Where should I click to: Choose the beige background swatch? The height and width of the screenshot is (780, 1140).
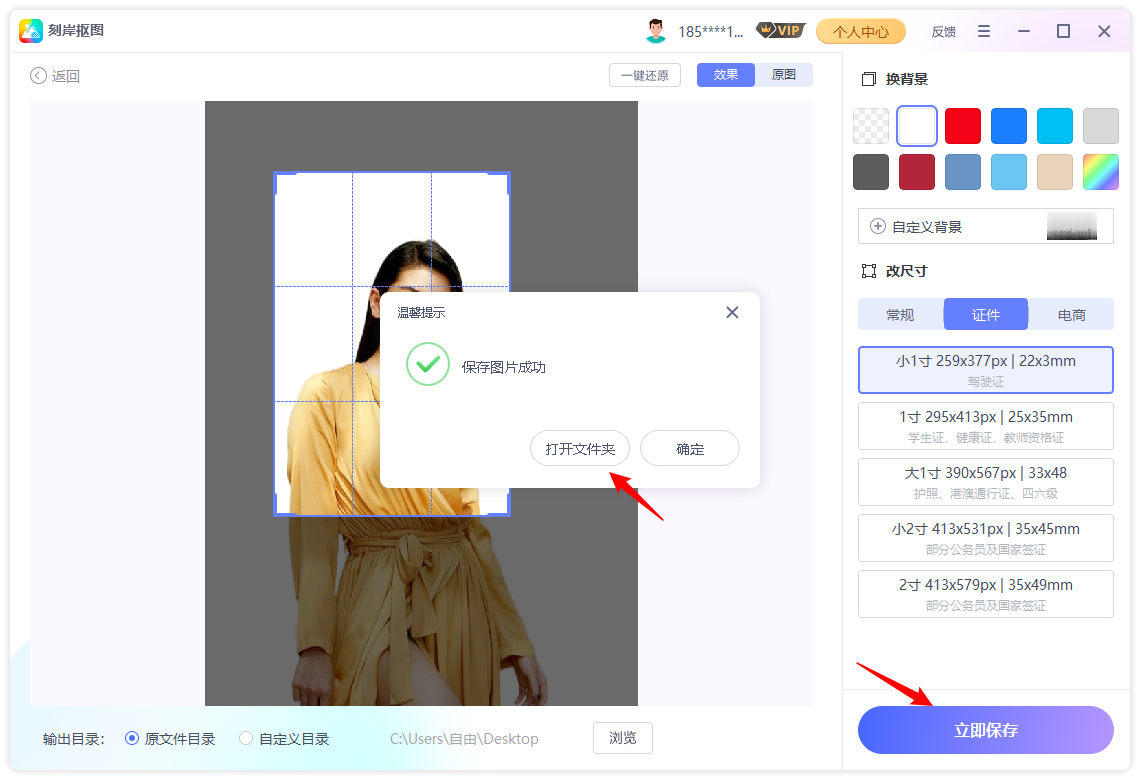(x=1055, y=172)
